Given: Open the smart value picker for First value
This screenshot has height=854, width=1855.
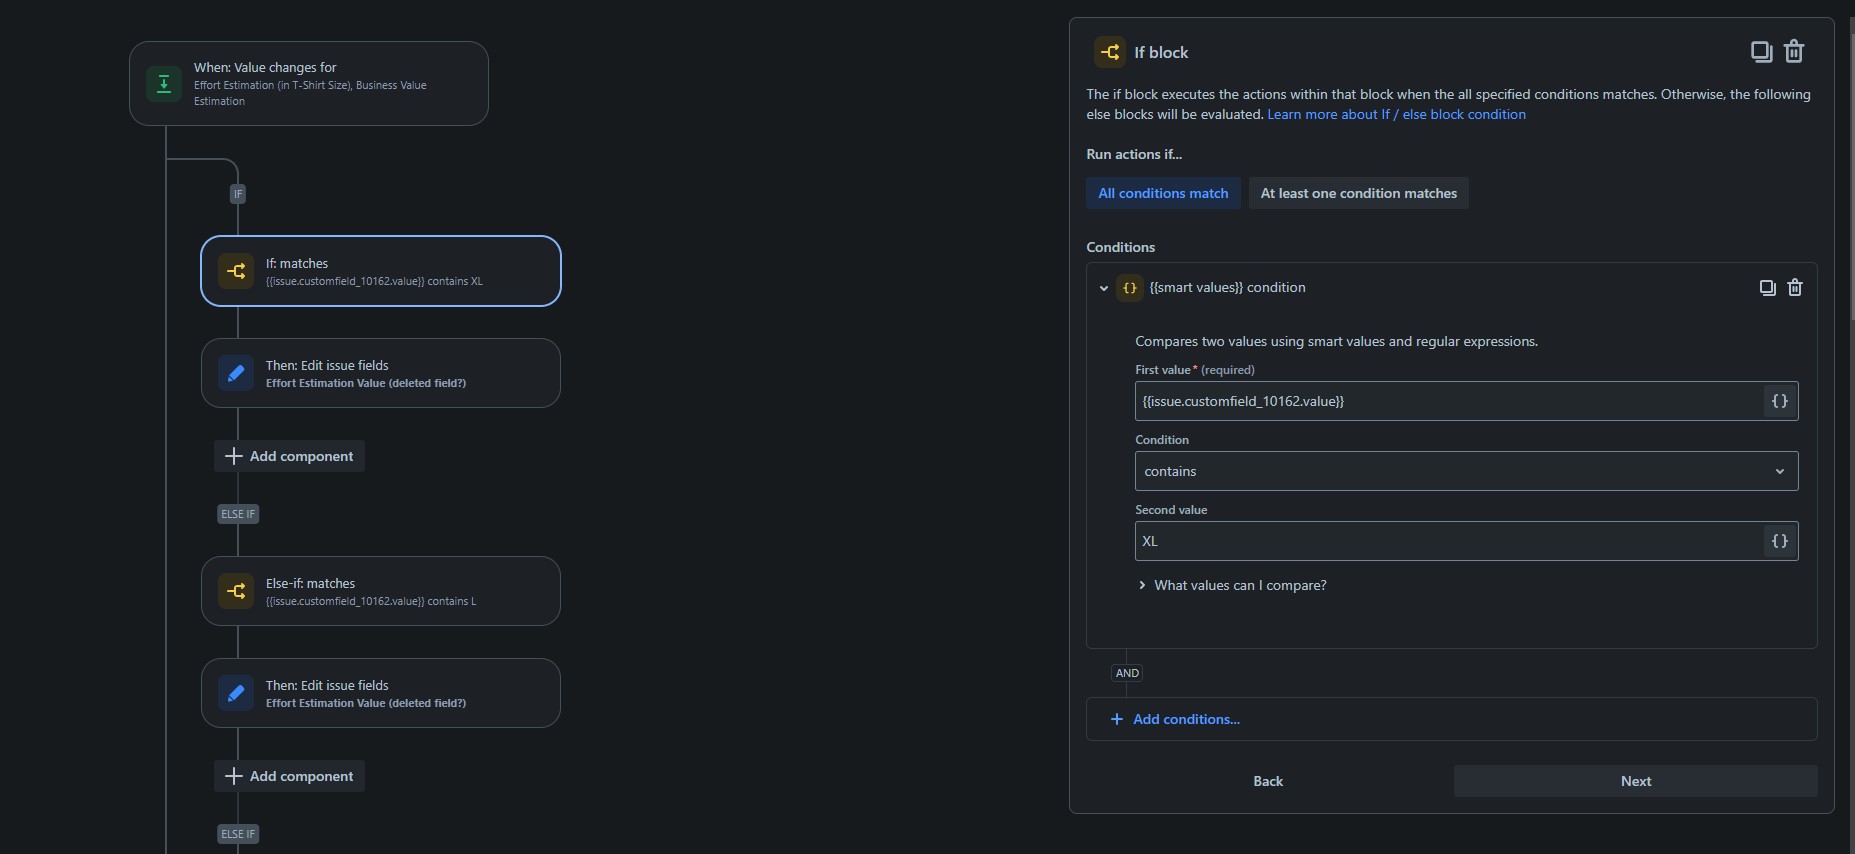Looking at the screenshot, I should (x=1780, y=401).
